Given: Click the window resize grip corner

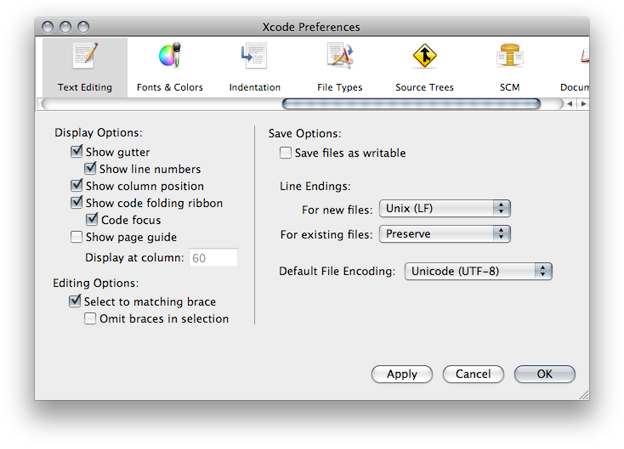Looking at the screenshot, I should [x=584, y=394].
